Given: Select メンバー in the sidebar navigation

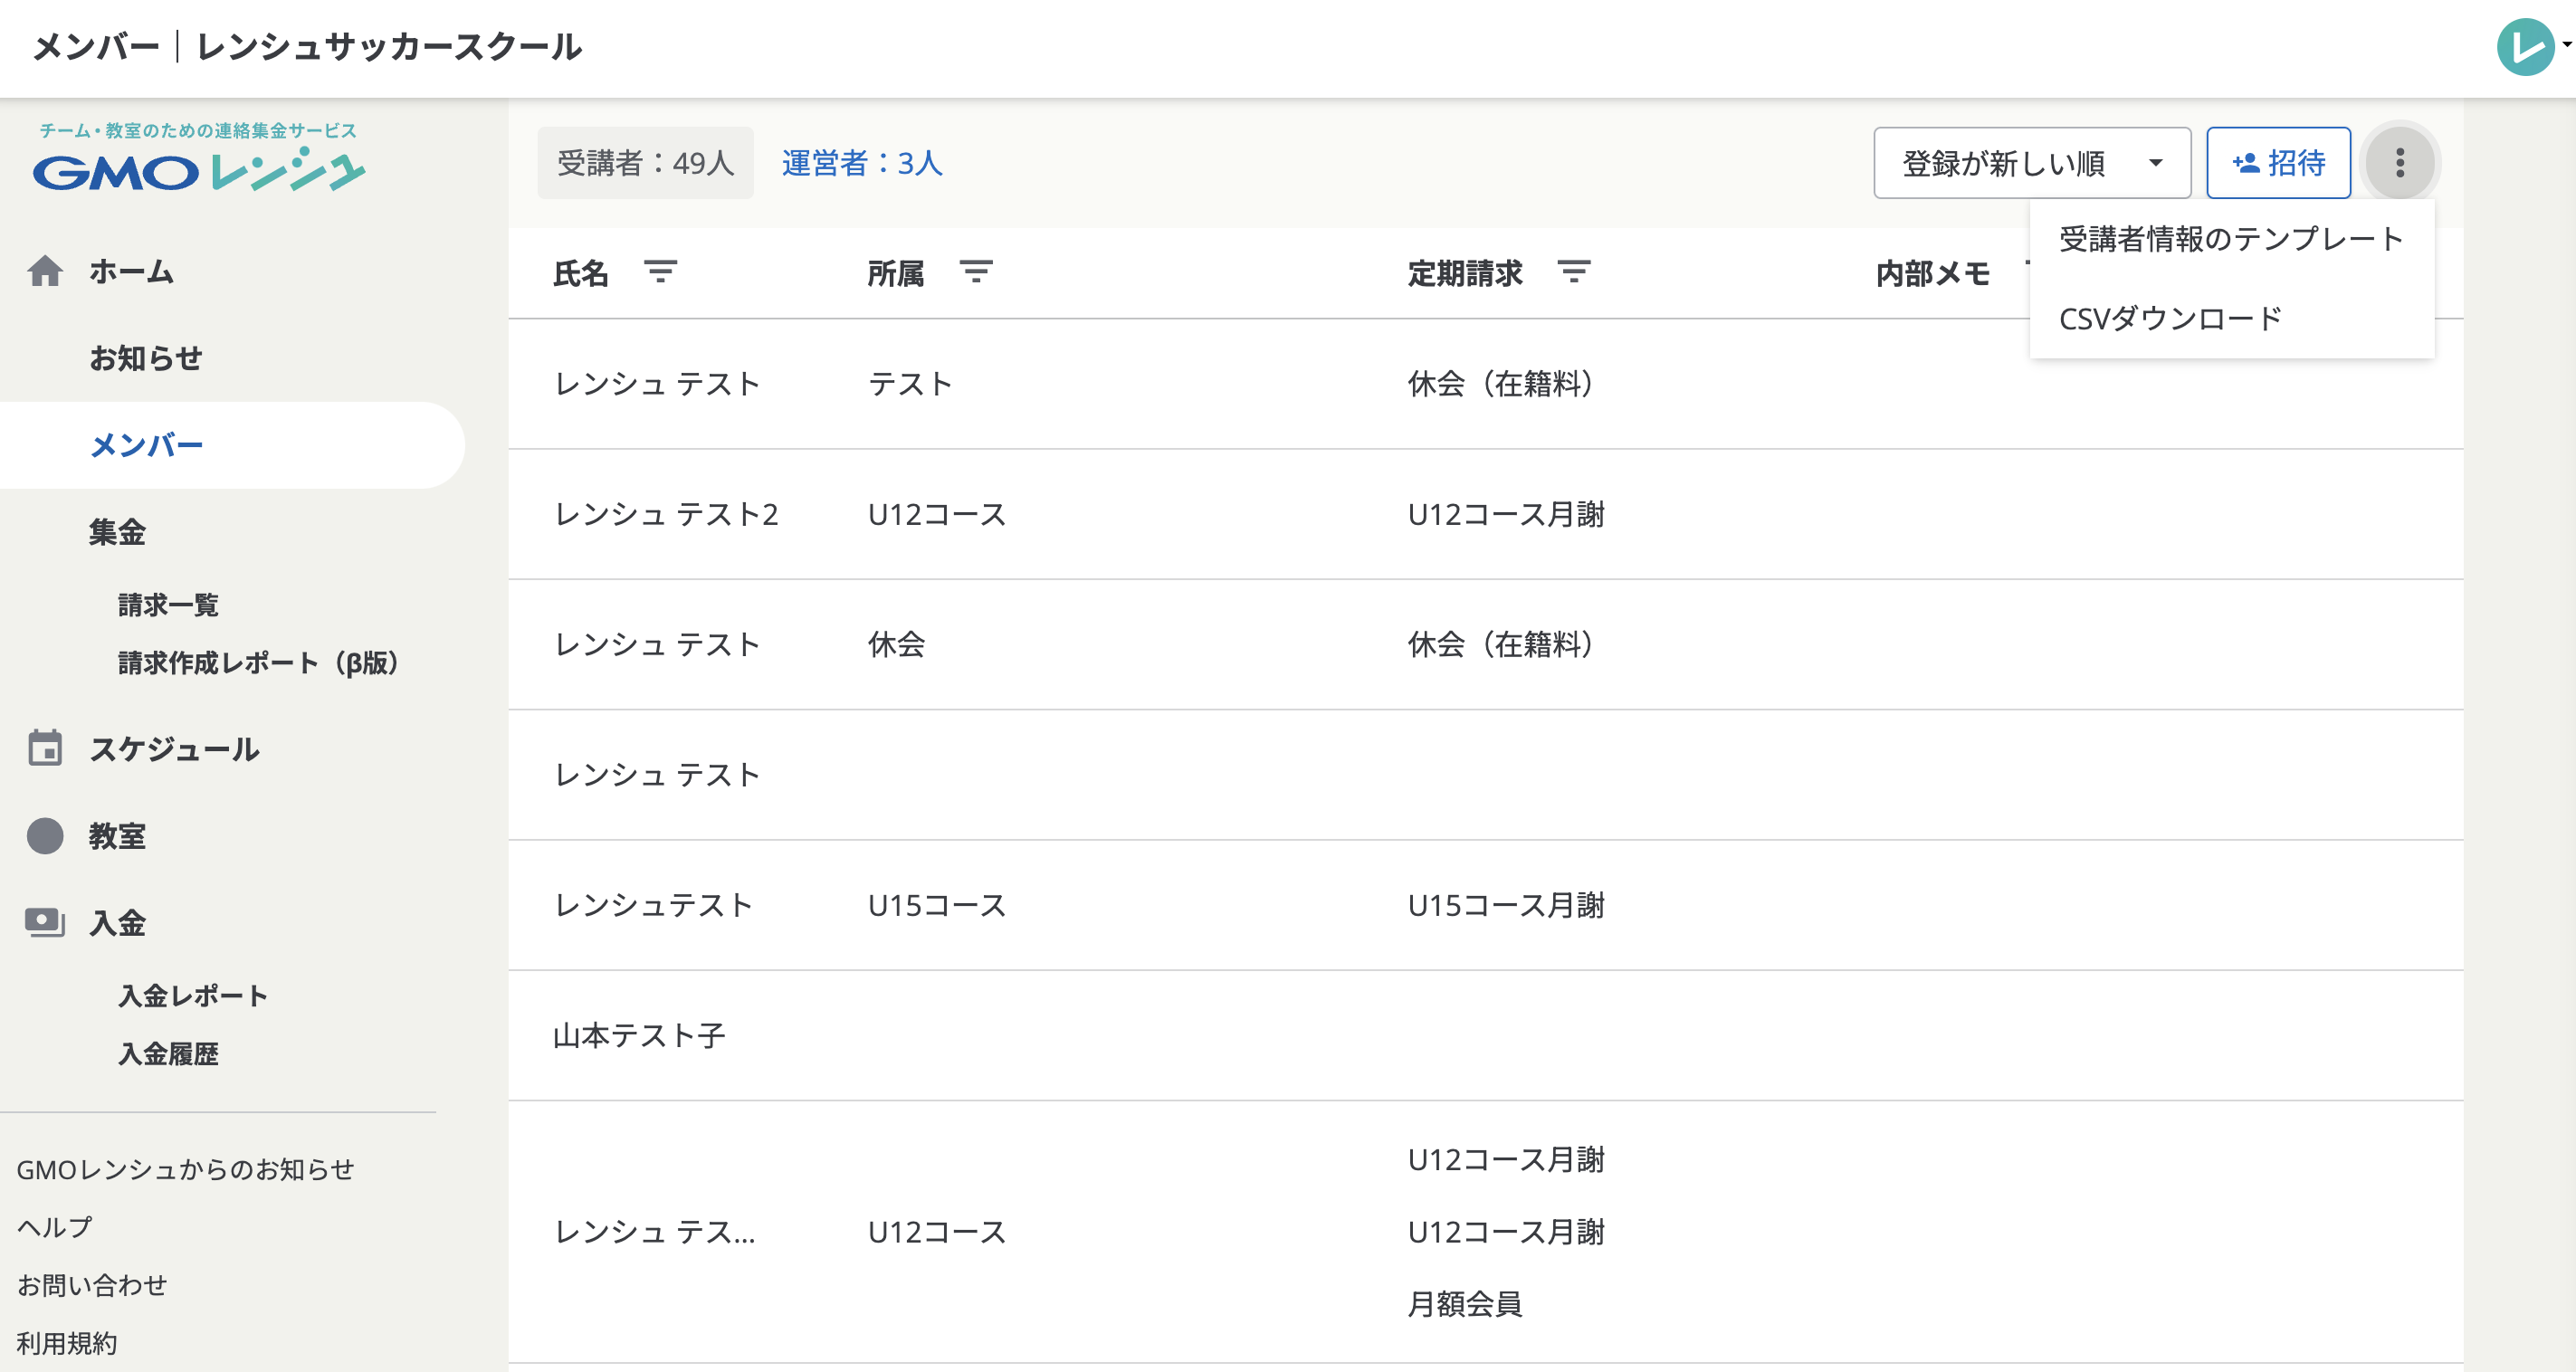Looking at the screenshot, I should click(x=147, y=444).
